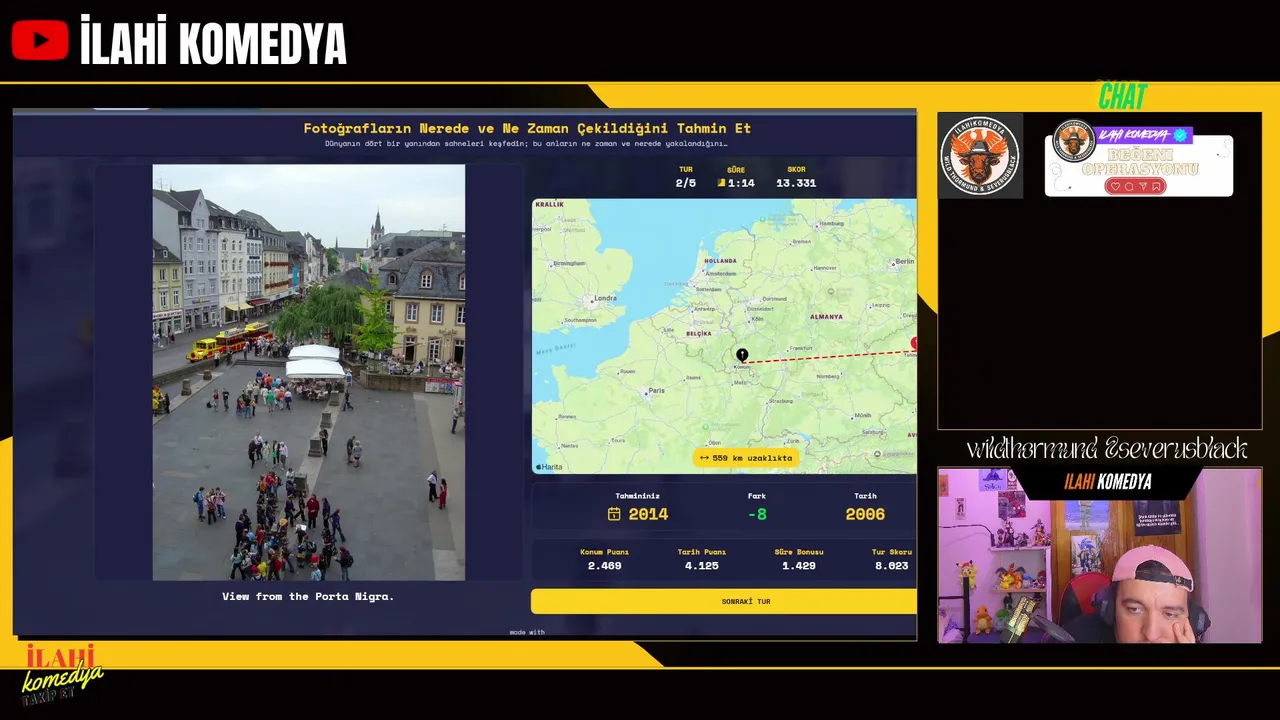
Task: Click the red actual-location marker on map
Action: pyautogui.click(x=913, y=343)
